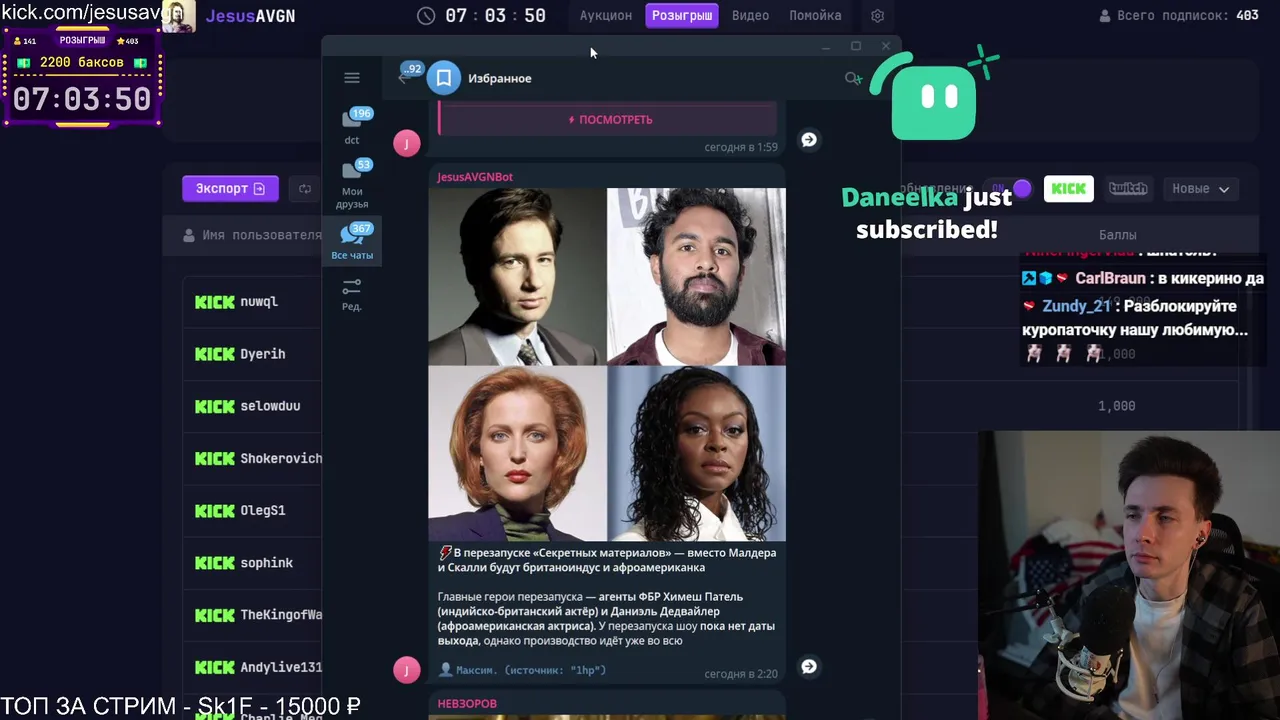
Task: Open red-haired woman photo in message
Action: (517, 454)
